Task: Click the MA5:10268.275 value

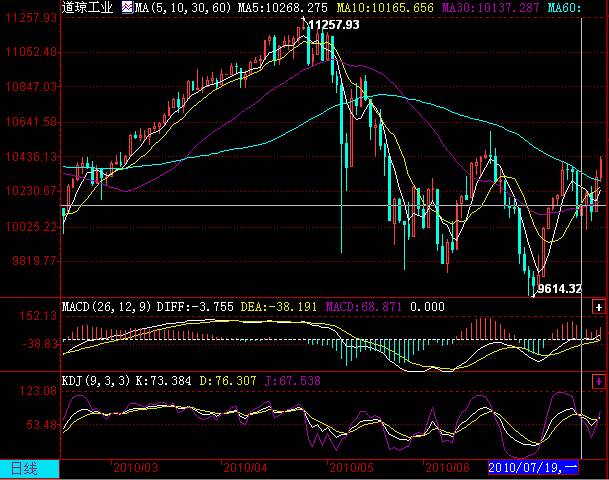Action: pyautogui.click(x=282, y=7)
